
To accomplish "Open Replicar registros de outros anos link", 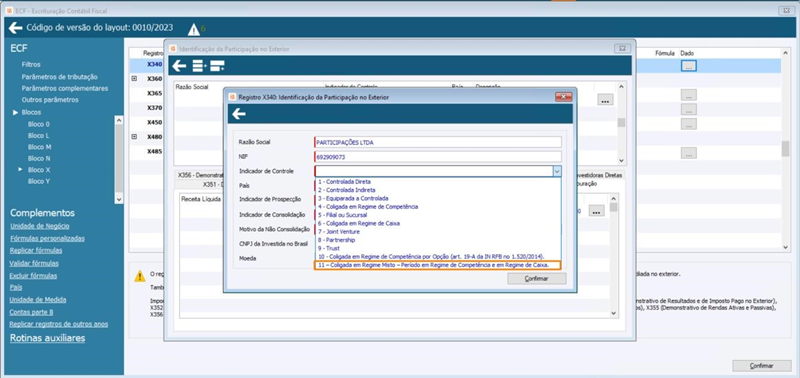I will [x=59, y=324].
